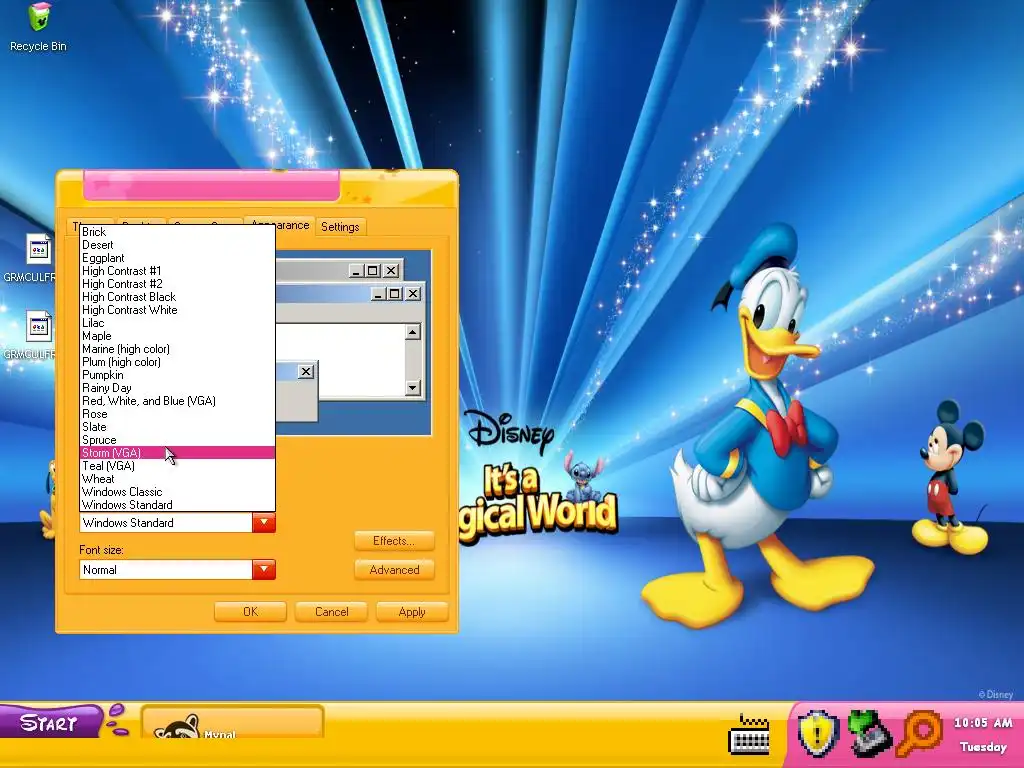
Task: Click the Start button
Action: (x=50, y=722)
